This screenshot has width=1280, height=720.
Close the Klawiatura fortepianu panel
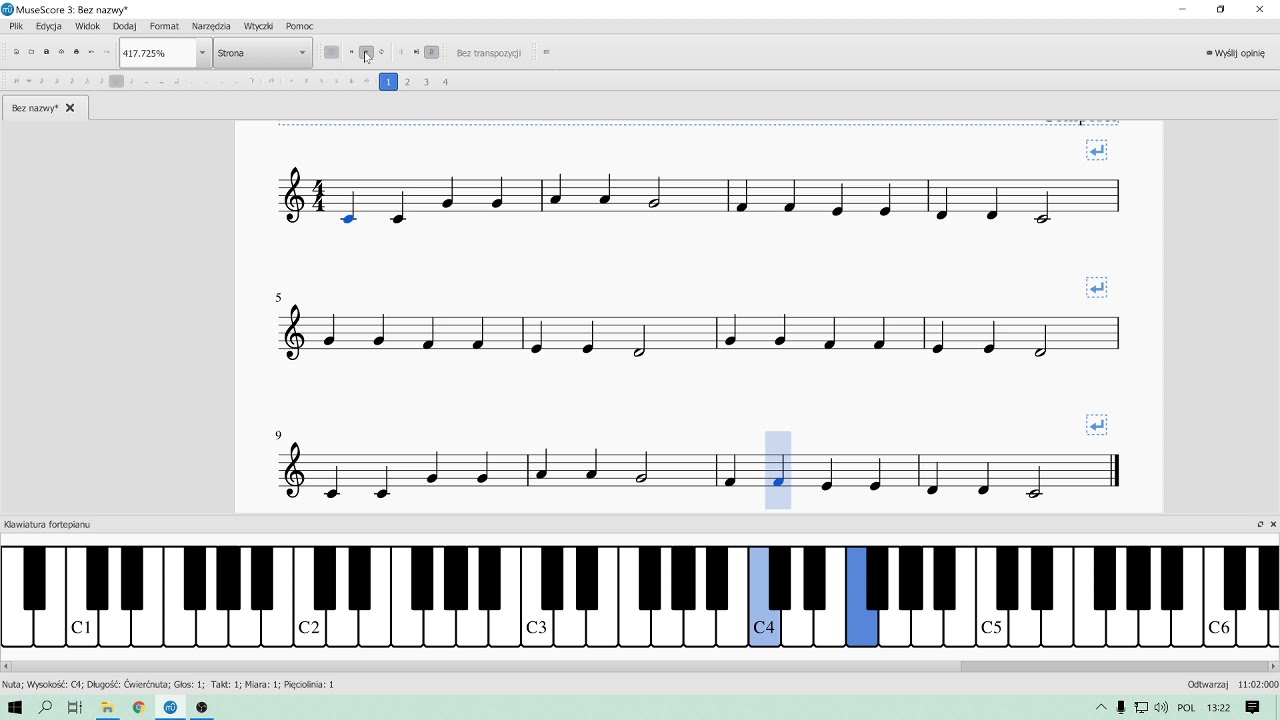tap(1273, 524)
